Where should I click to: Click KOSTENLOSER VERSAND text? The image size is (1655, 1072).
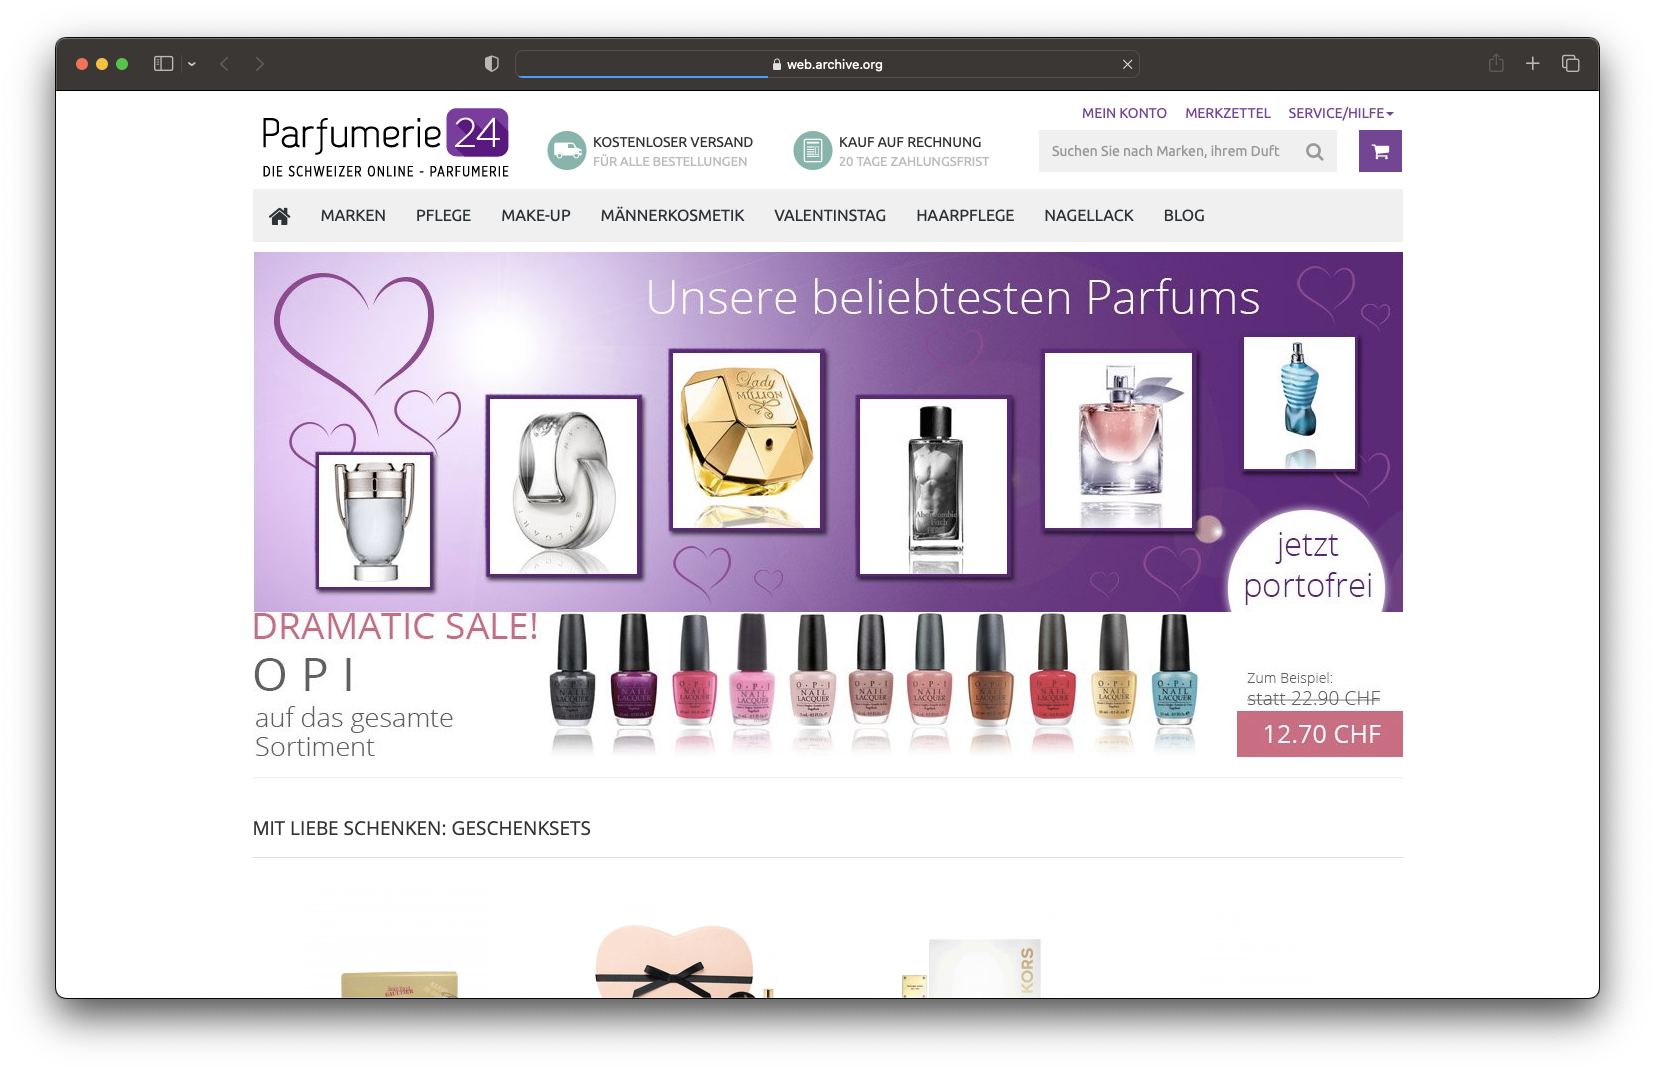tap(673, 142)
